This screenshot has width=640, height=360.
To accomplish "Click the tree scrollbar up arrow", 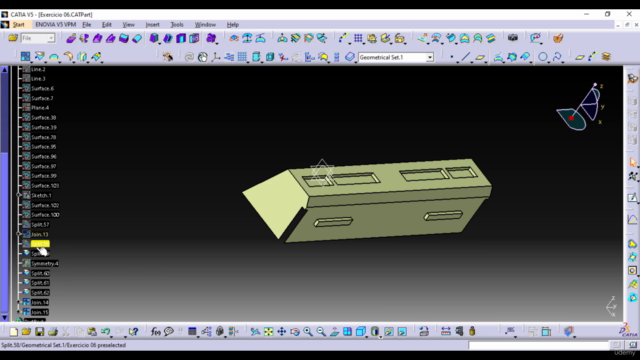I will click(4, 70).
